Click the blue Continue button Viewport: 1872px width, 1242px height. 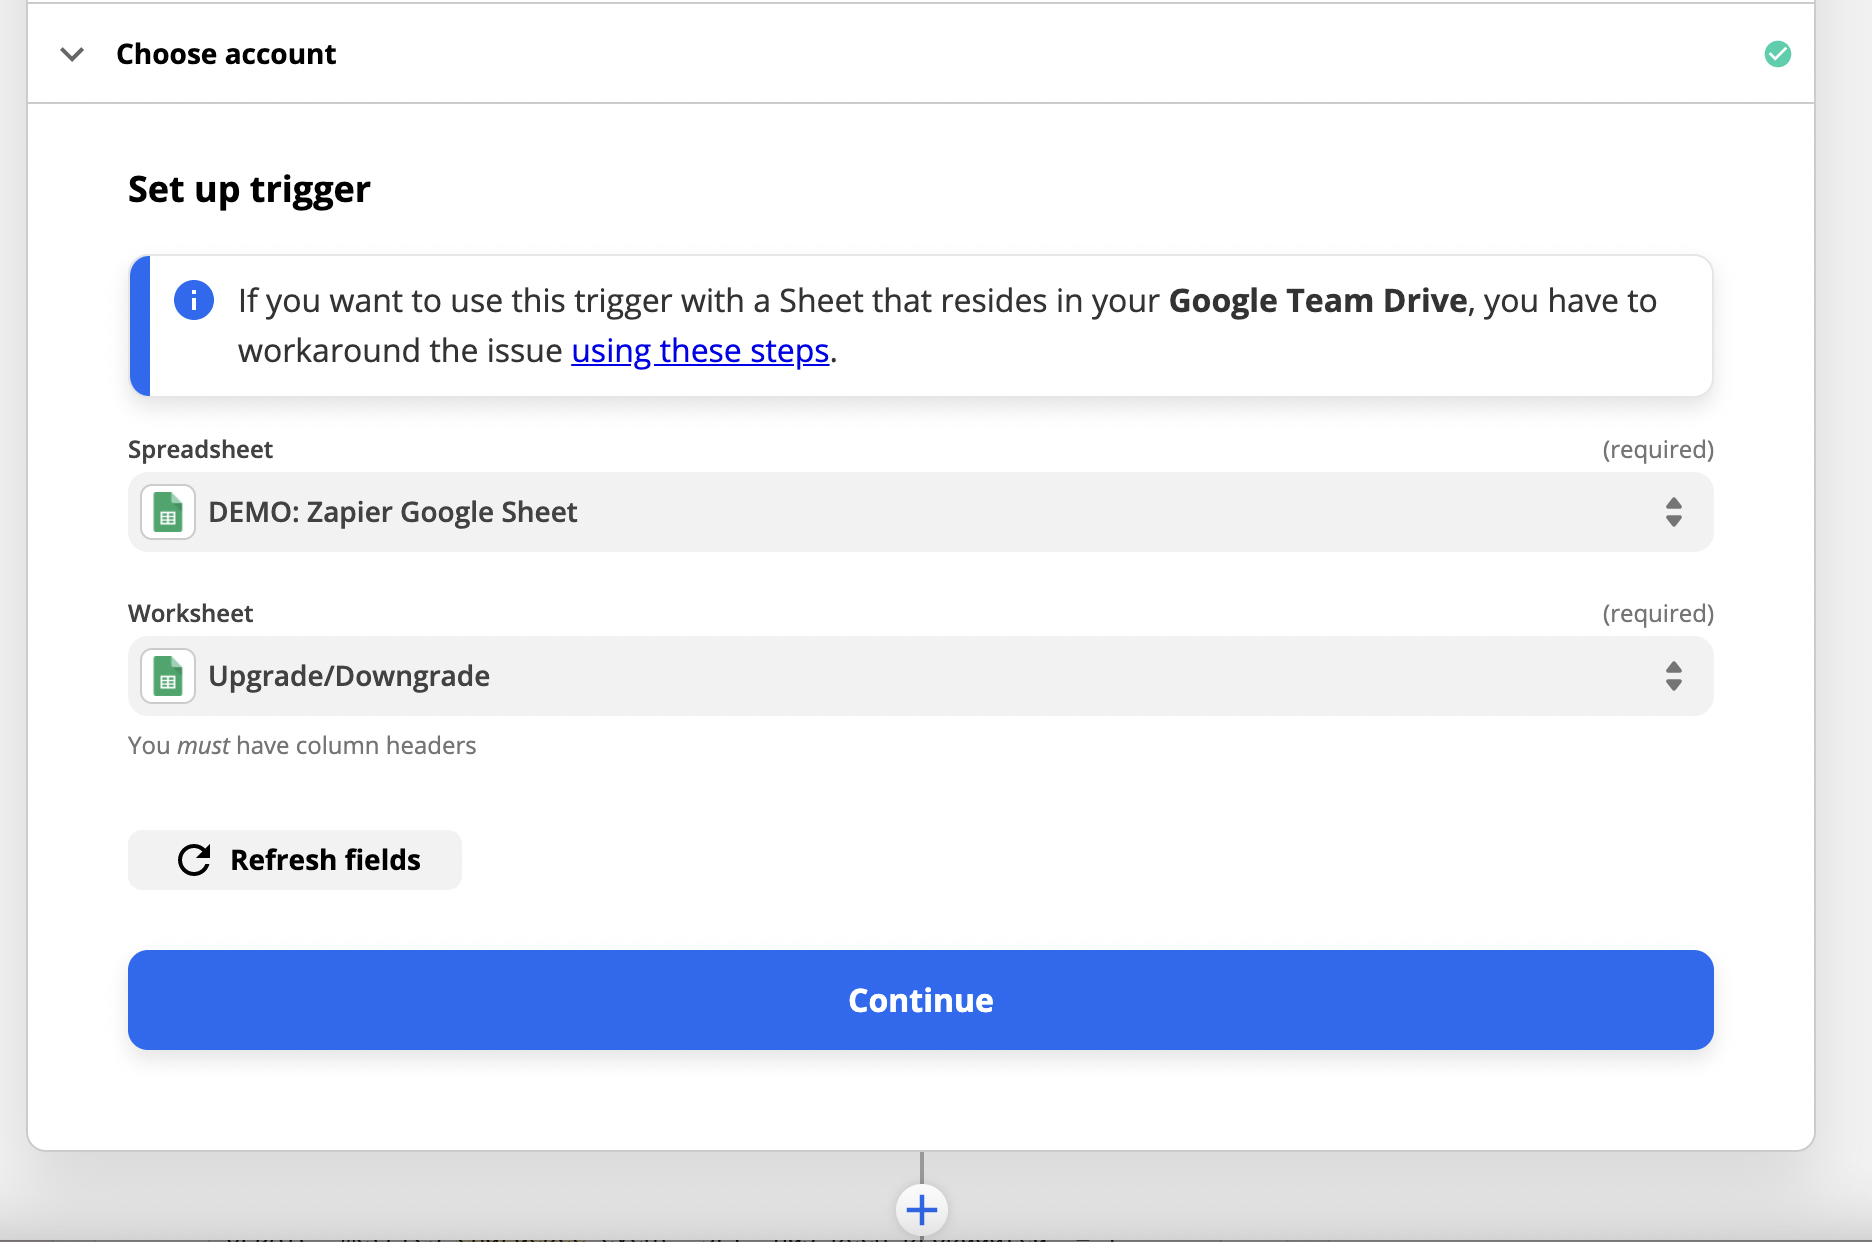(x=920, y=1000)
